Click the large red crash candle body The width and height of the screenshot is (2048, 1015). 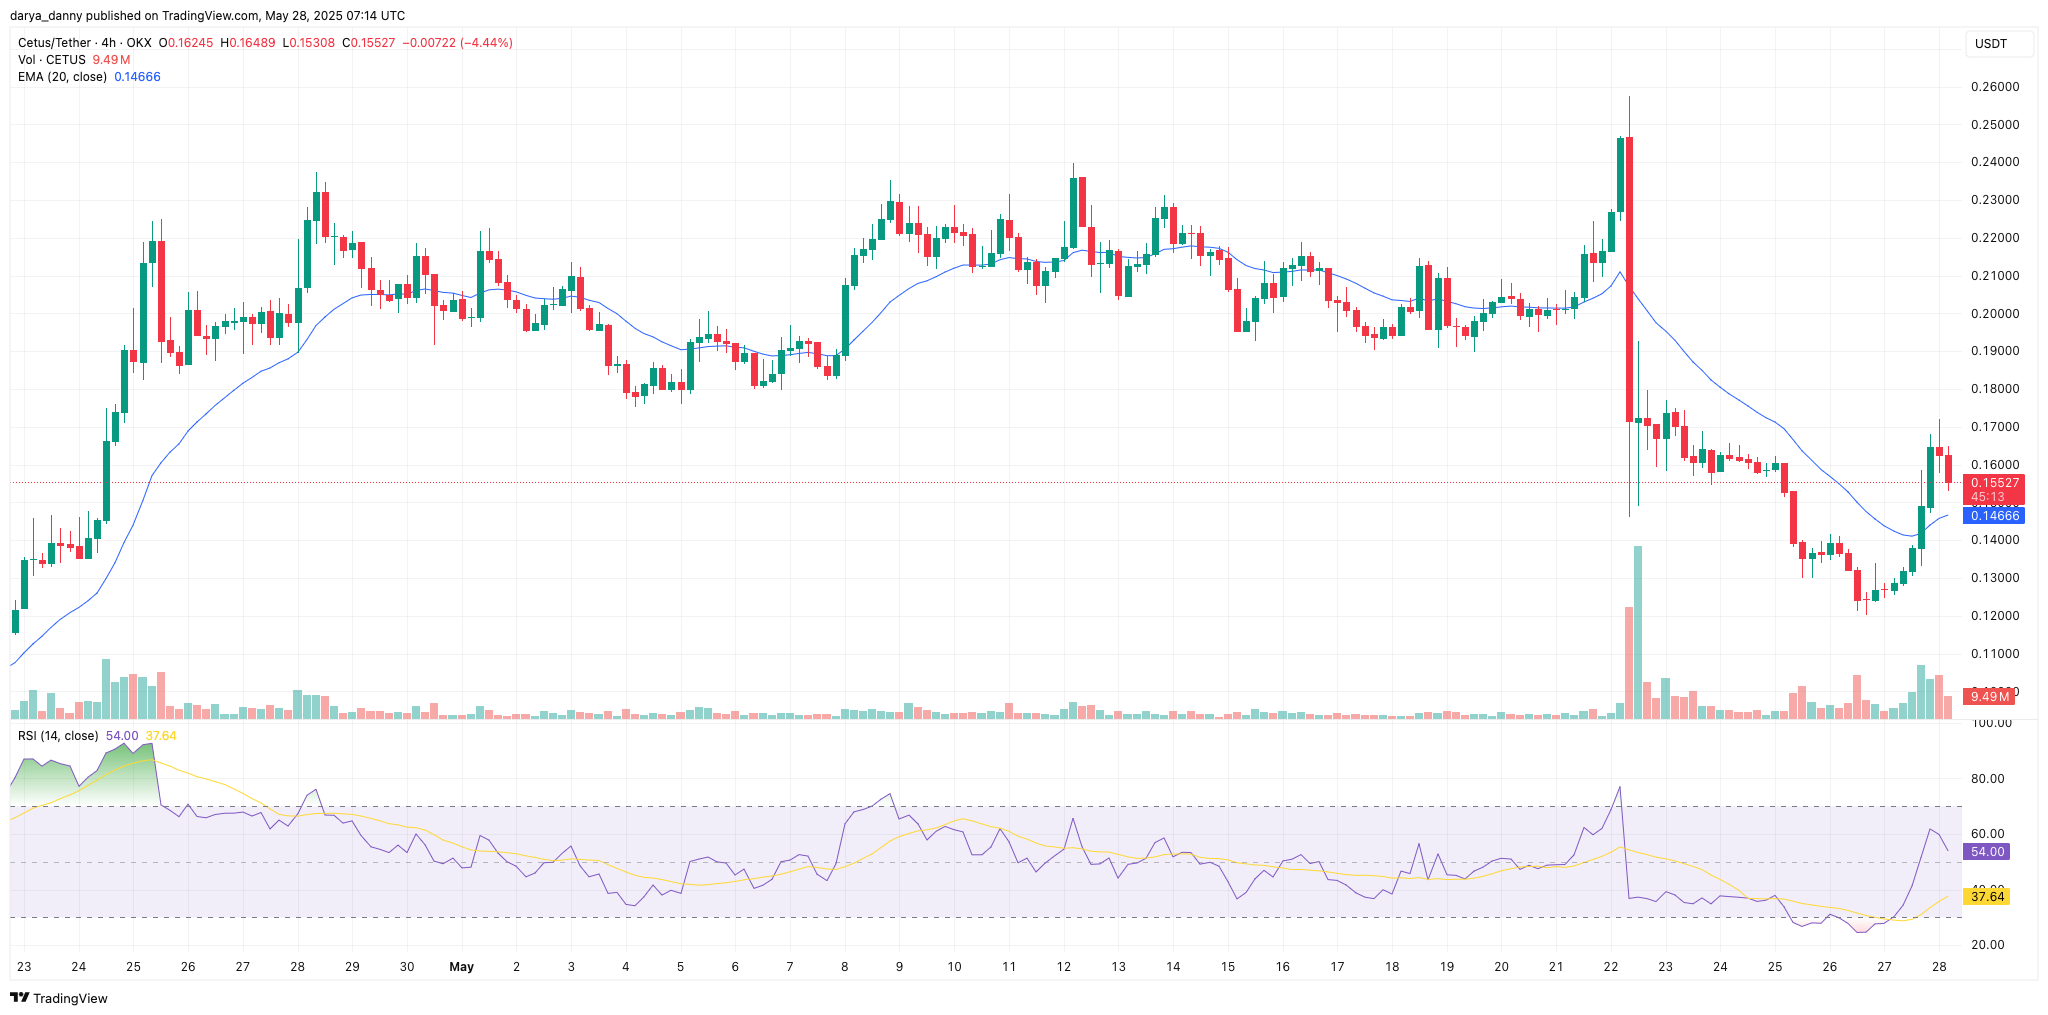pyautogui.click(x=1629, y=280)
